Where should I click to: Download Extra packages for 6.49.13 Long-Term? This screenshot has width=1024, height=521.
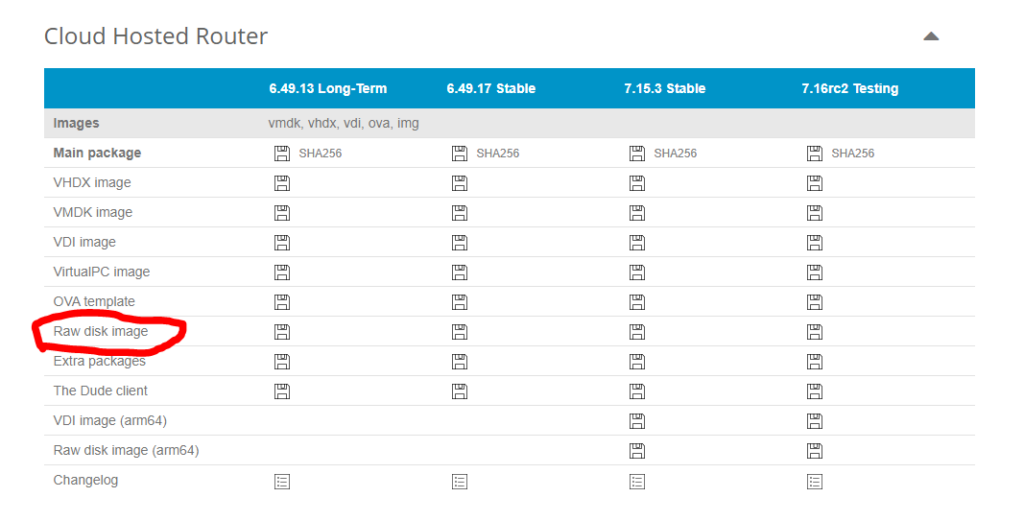[282, 362]
